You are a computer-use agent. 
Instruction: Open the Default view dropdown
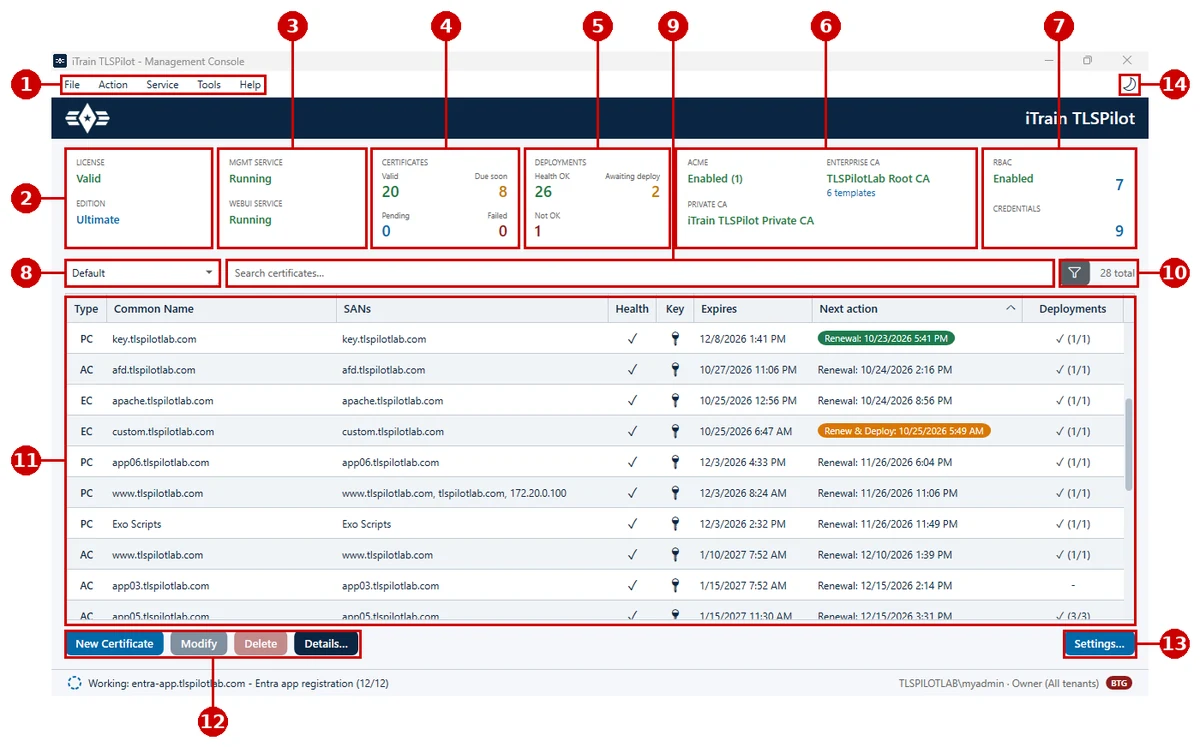point(142,273)
